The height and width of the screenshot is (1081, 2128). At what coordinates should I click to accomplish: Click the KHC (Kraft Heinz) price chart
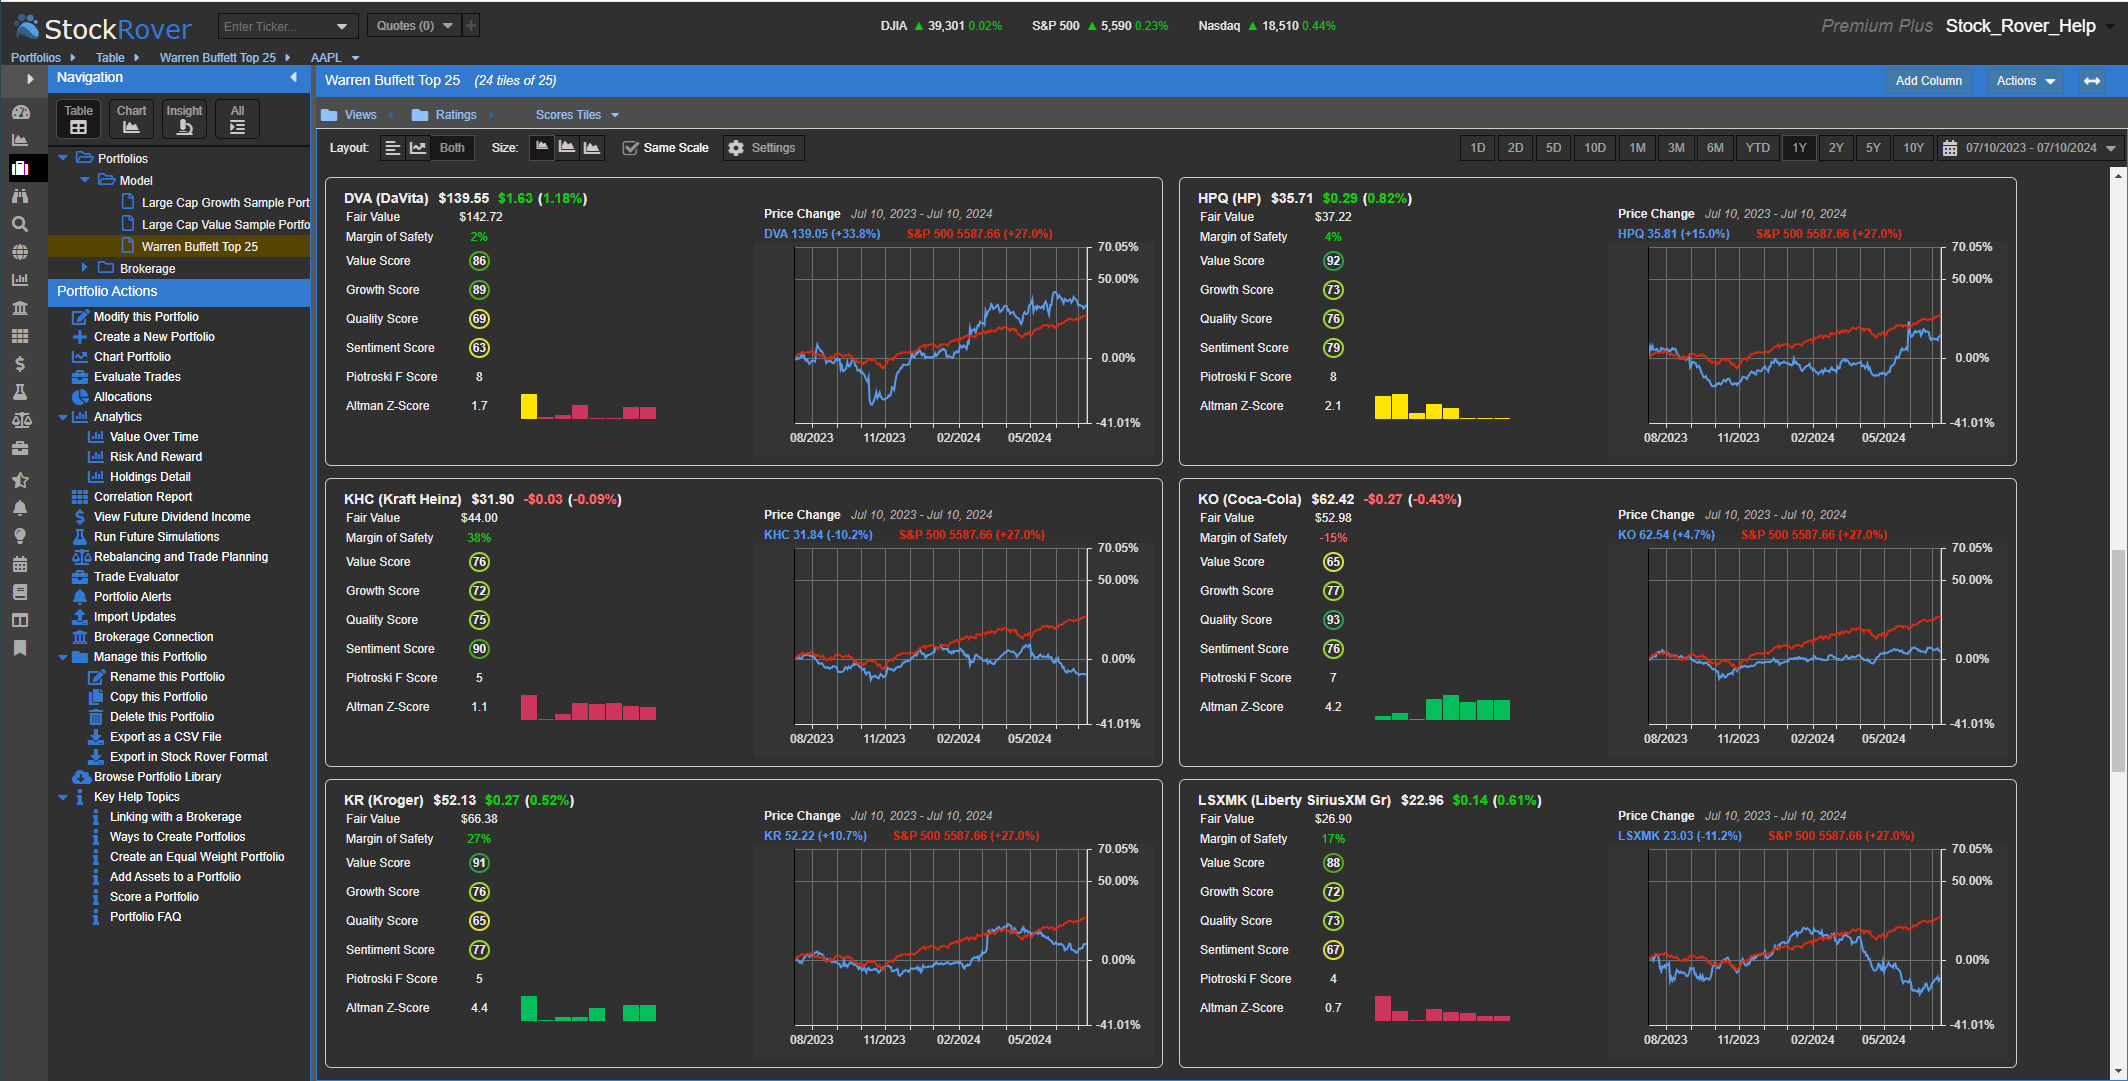click(x=941, y=635)
